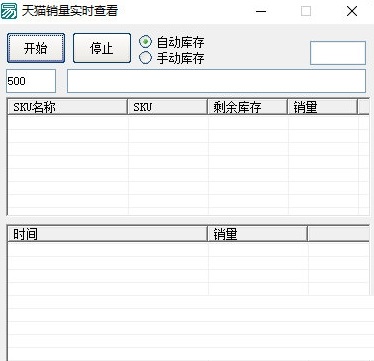Click the app icon in the title bar

[9, 11]
